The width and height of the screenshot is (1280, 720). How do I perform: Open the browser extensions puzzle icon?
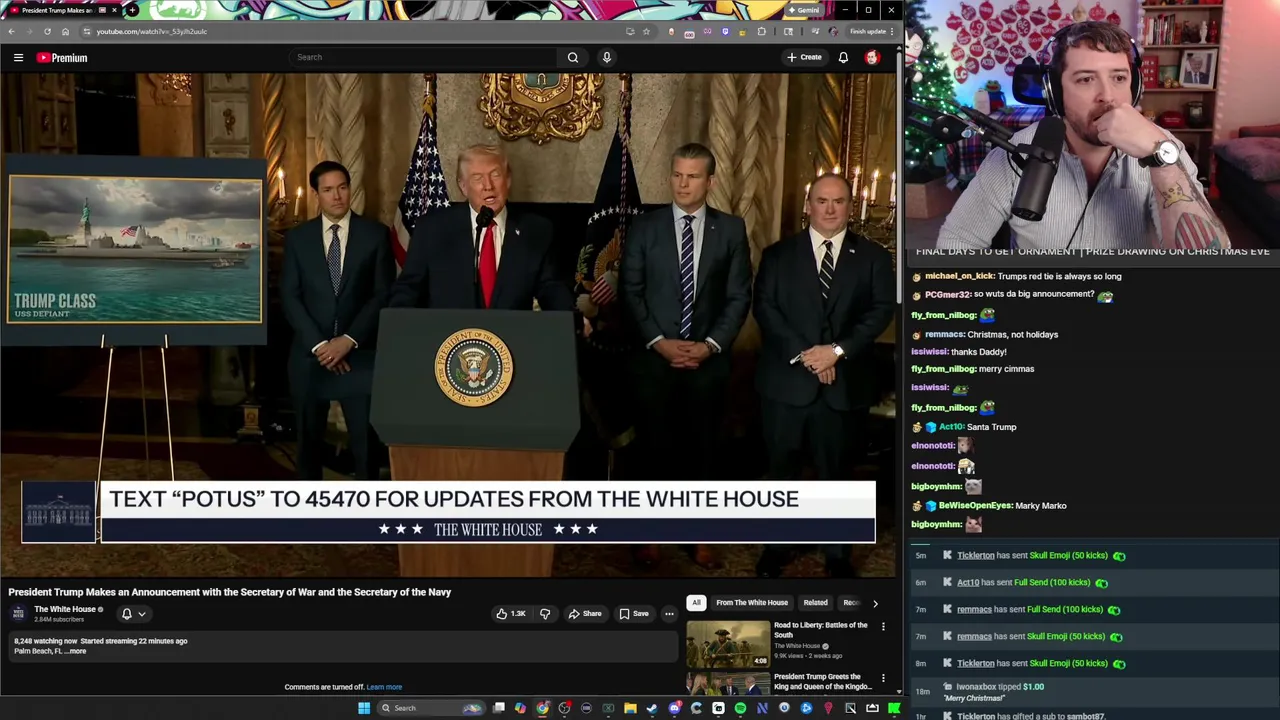point(761,31)
